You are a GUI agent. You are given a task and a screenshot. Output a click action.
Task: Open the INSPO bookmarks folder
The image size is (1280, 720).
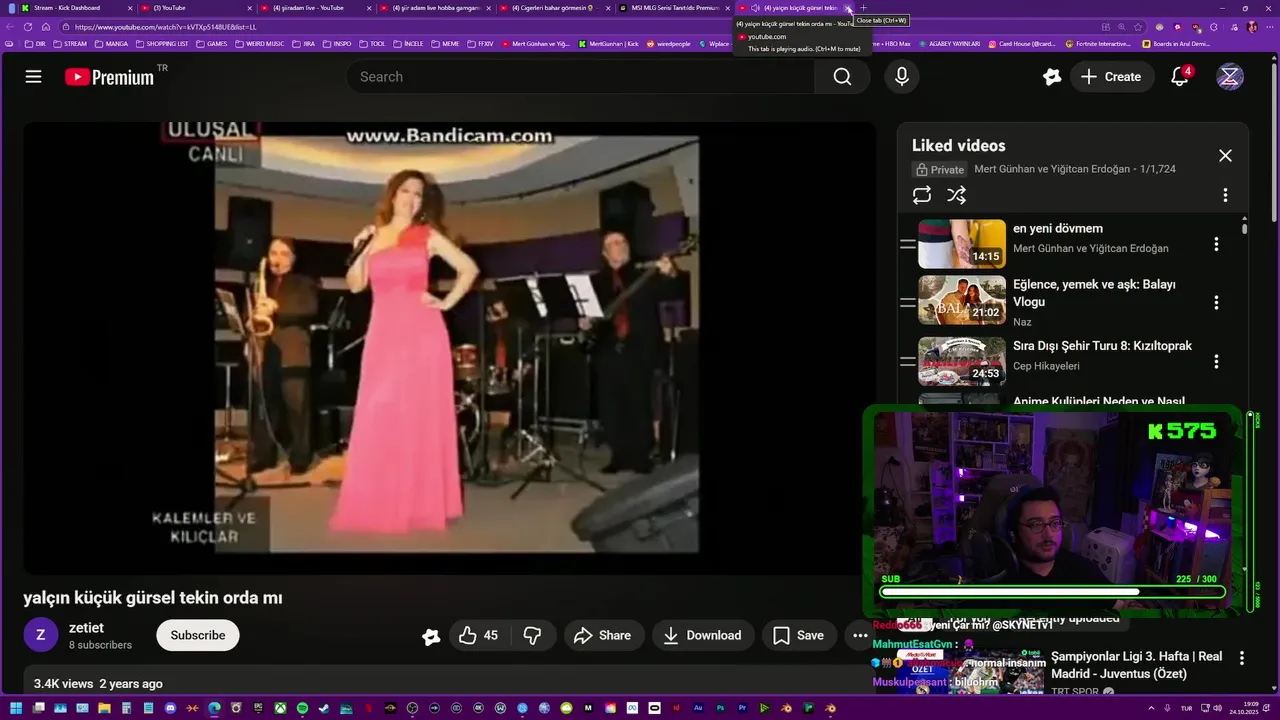coord(337,44)
